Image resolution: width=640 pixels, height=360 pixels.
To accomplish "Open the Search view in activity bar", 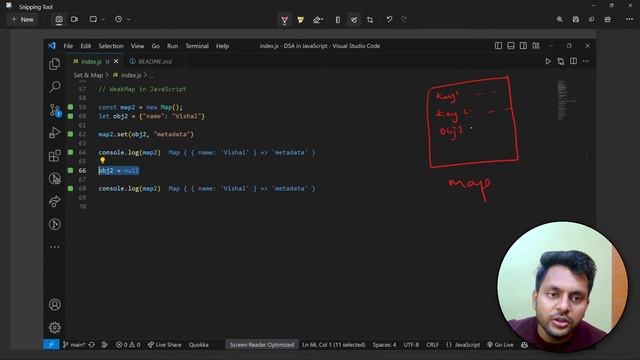I will (55, 87).
